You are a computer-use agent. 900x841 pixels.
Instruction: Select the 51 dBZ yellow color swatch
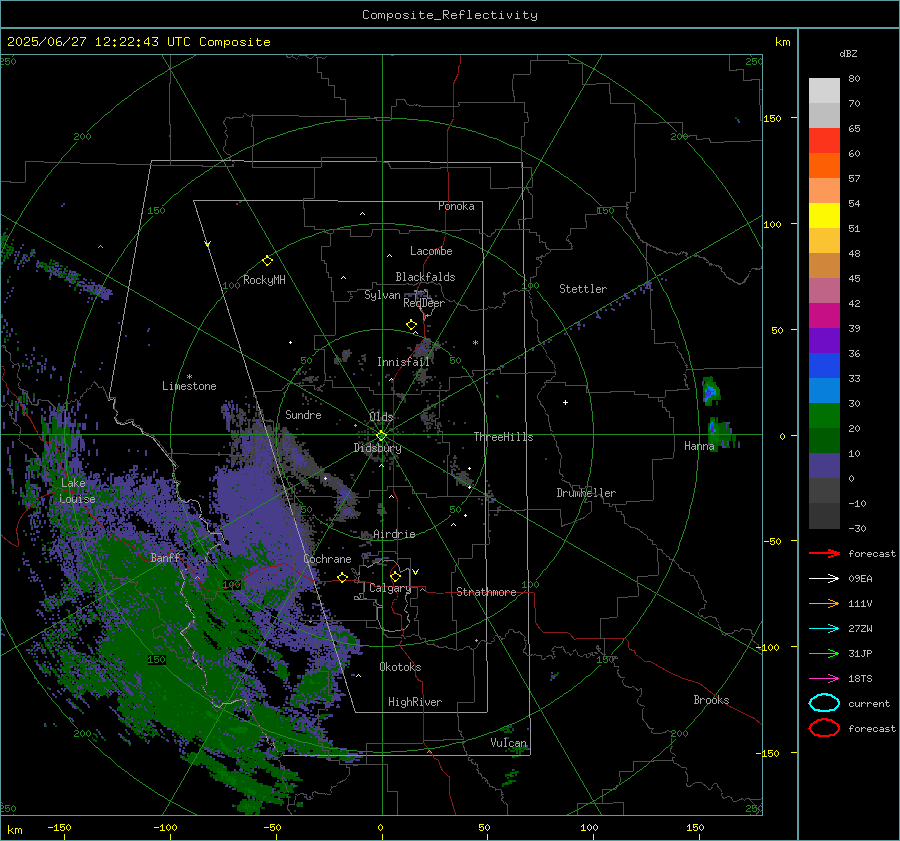tap(824, 215)
